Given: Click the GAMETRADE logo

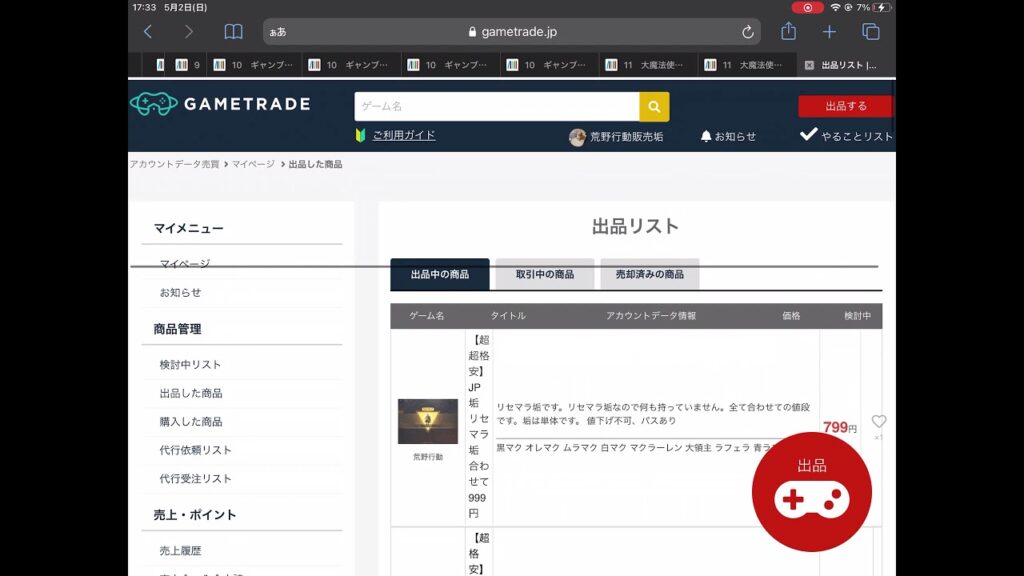Looking at the screenshot, I should click(220, 104).
